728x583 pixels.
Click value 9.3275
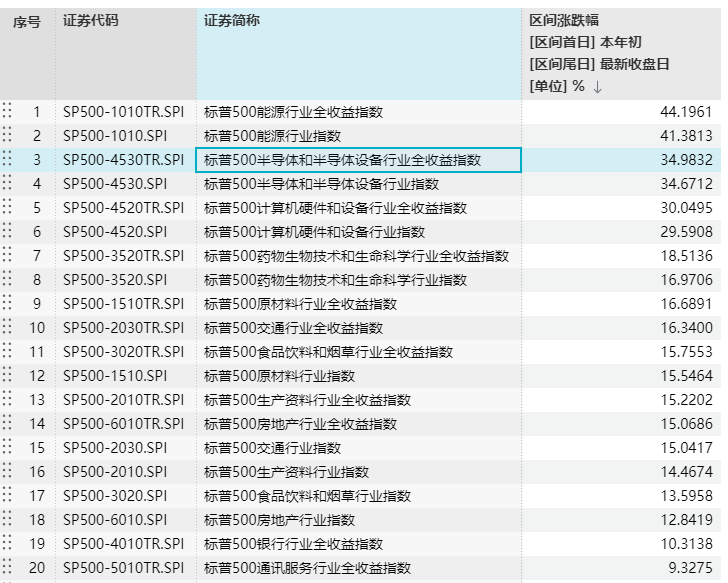click(x=690, y=568)
